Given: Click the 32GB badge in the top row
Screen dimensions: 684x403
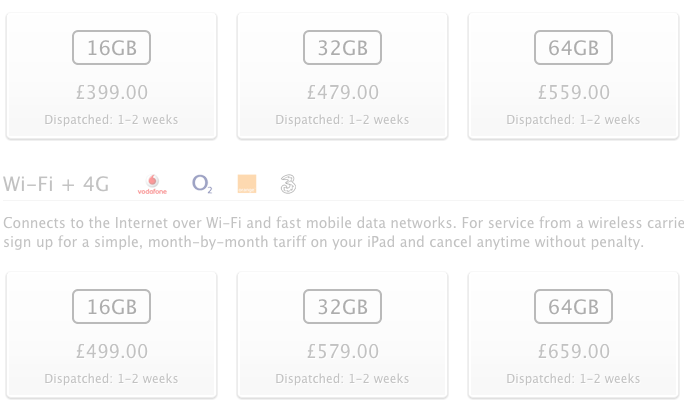Looking at the screenshot, I should [x=342, y=48].
